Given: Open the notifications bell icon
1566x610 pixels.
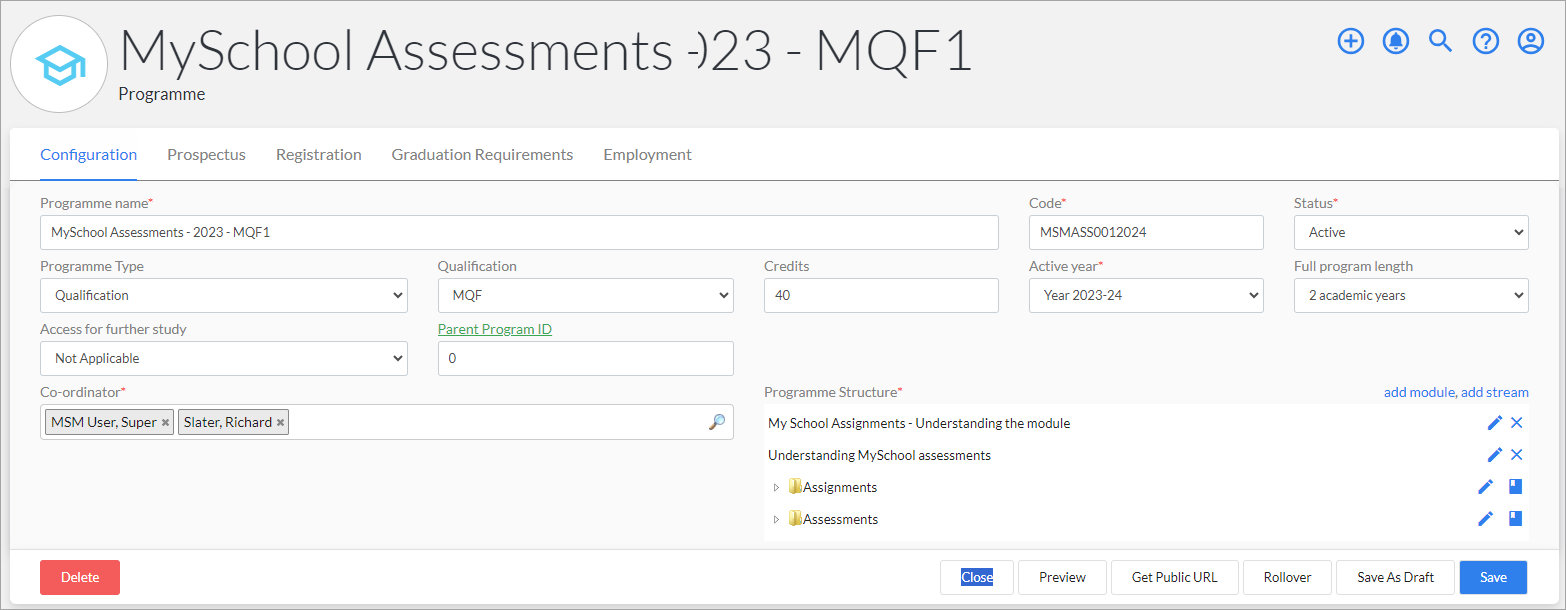Looking at the screenshot, I should pyautogui.click(x=1396, y=41).
